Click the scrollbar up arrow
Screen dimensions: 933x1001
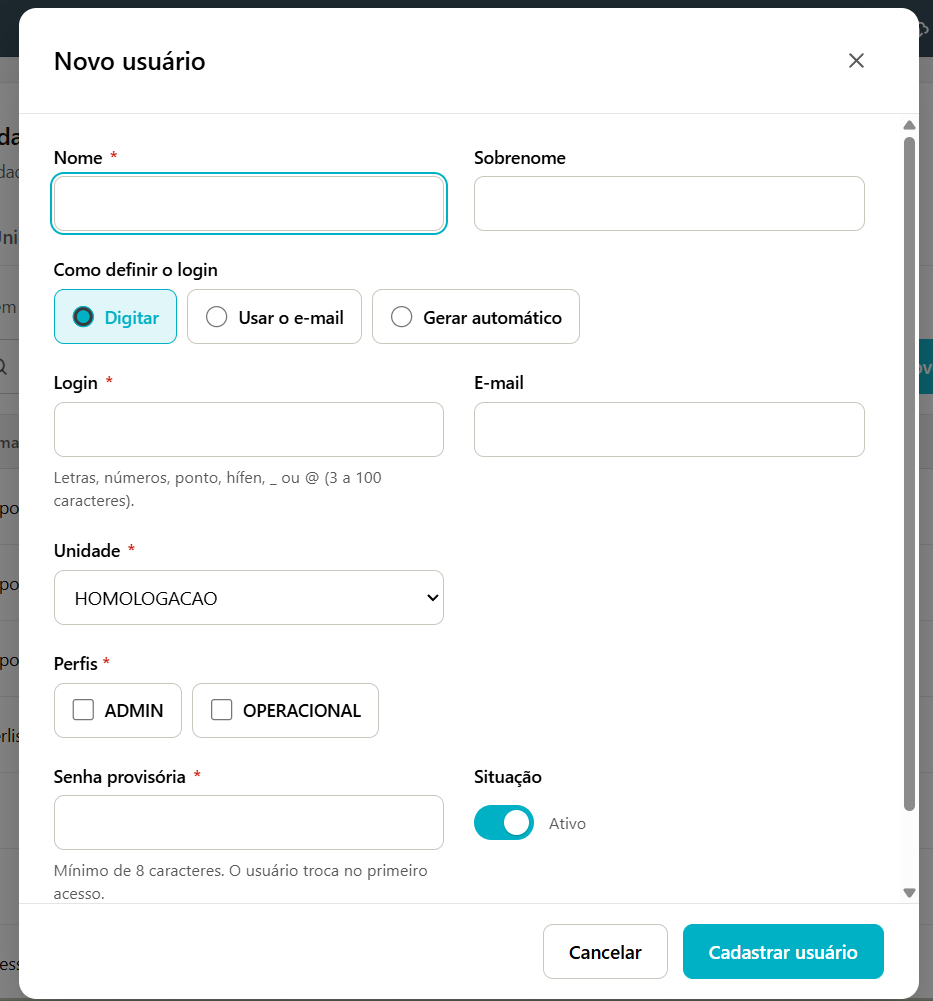909,126
